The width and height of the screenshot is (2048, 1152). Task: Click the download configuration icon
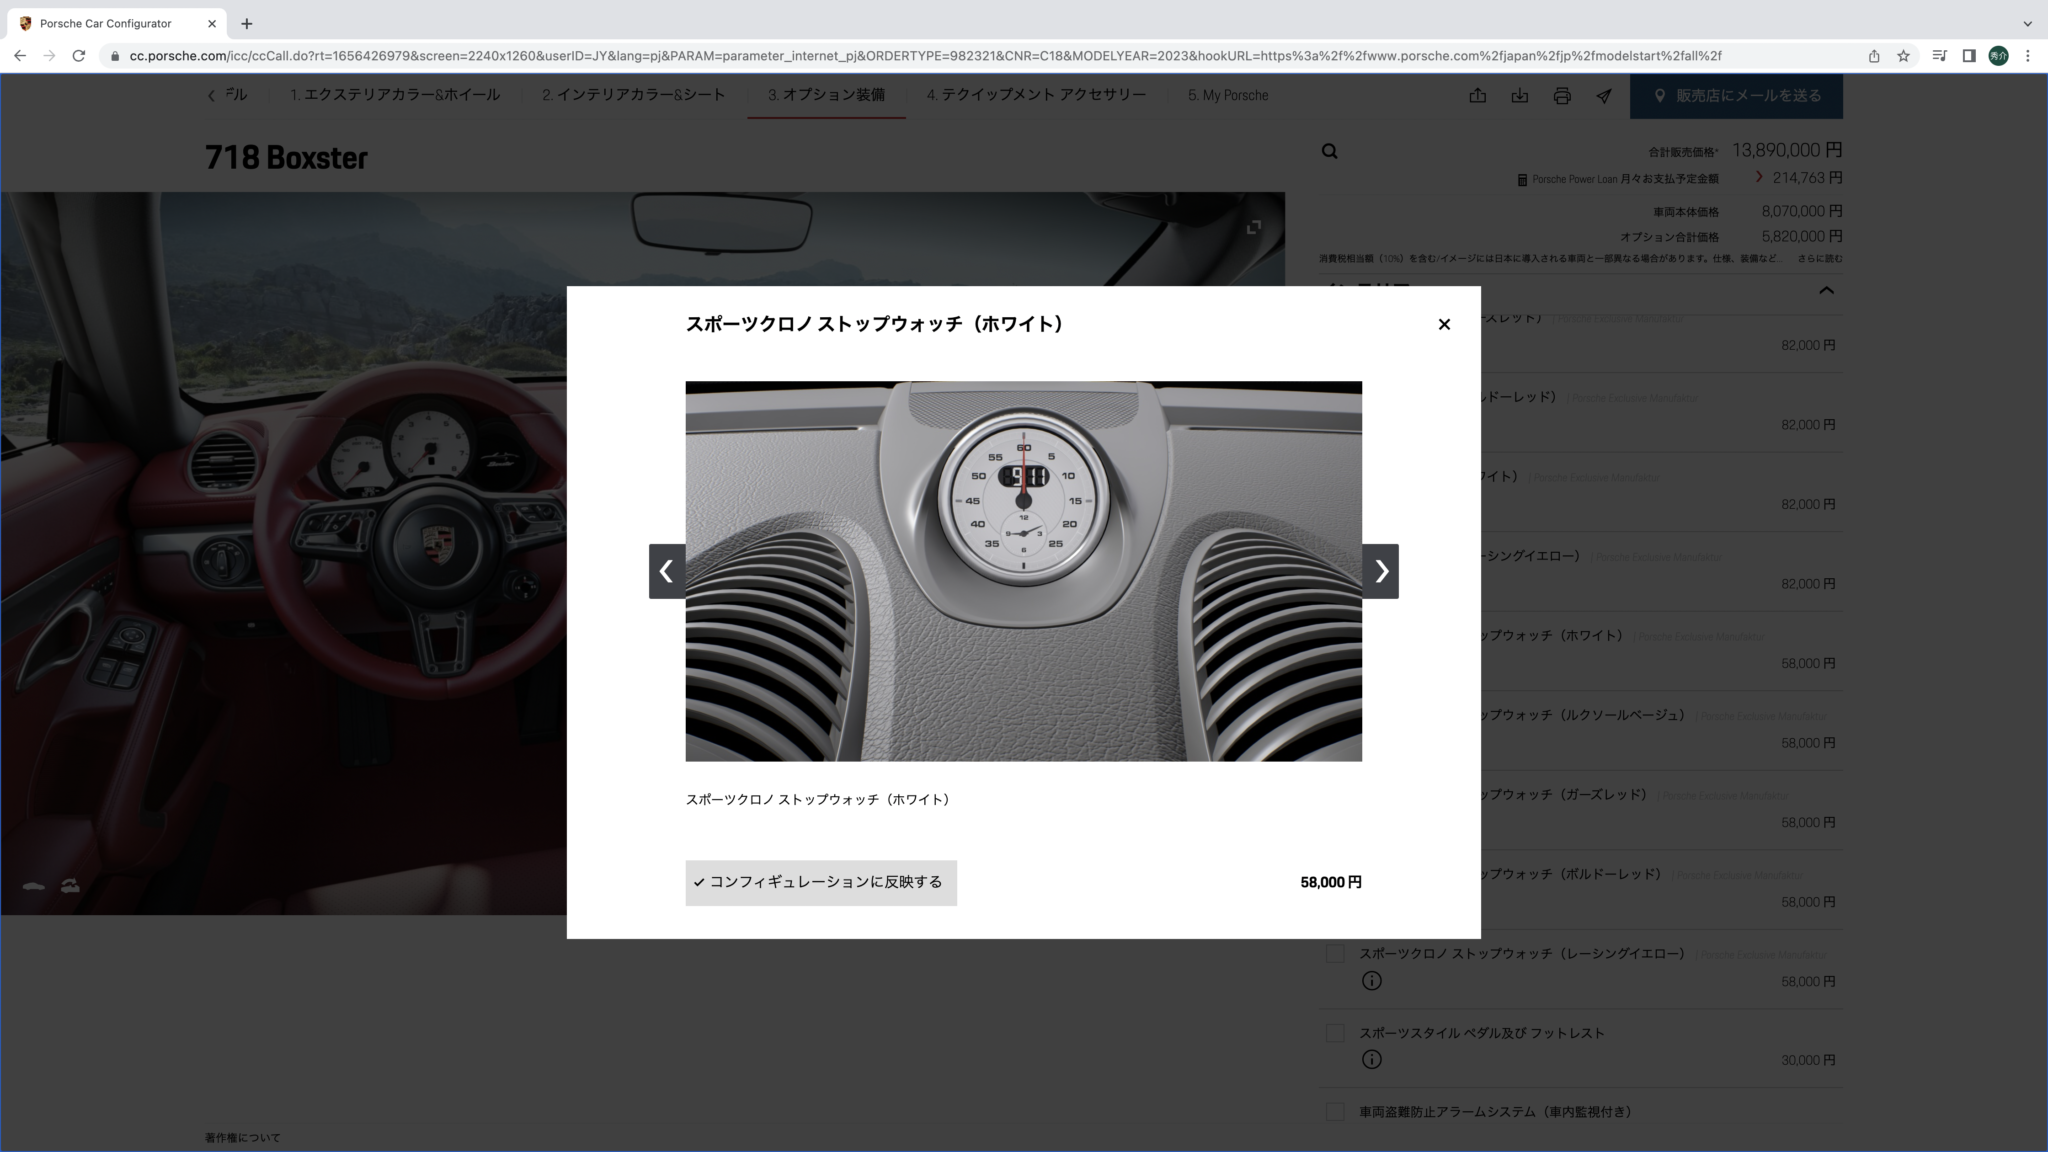(1520, 96)
